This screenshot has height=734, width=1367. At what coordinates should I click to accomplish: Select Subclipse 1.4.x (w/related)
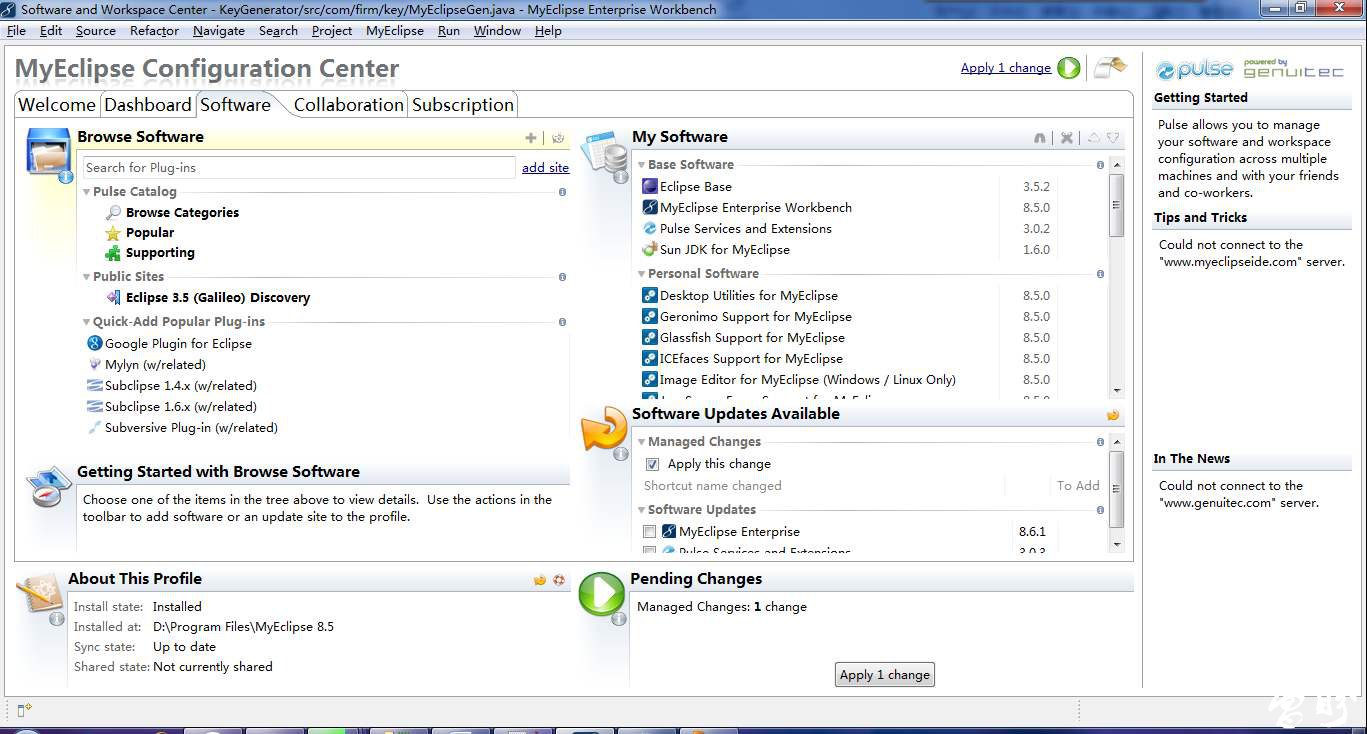(181, 386)
